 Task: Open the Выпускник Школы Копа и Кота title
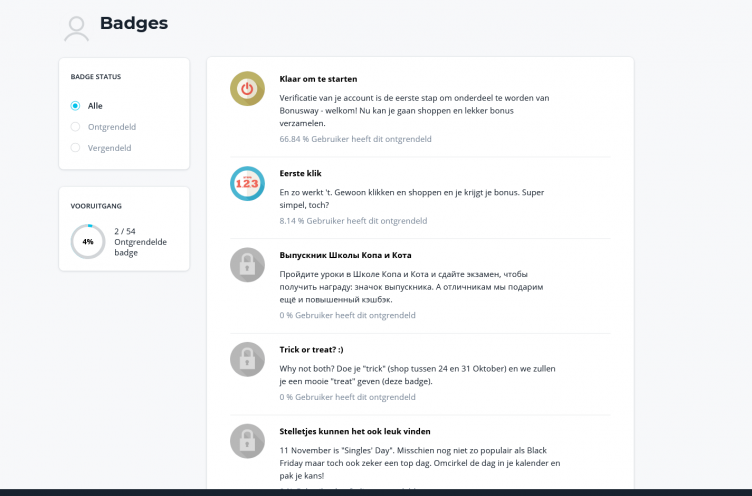point(345,255)
